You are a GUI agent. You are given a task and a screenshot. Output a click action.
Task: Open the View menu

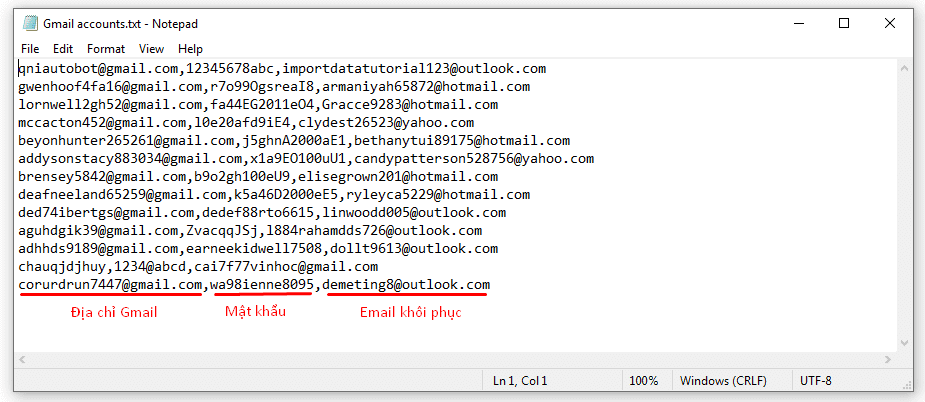(152, 49)
